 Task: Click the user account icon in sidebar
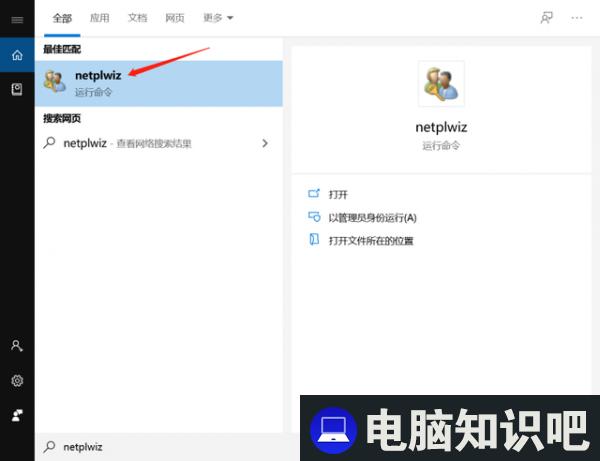pyautogui.click(x=17, y=346)
